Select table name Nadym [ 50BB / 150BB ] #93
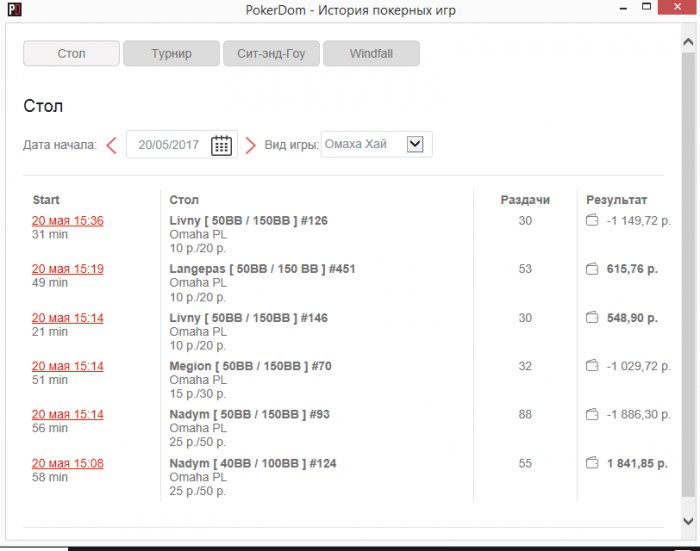This screenshot has height=551, width=700. 249,414
